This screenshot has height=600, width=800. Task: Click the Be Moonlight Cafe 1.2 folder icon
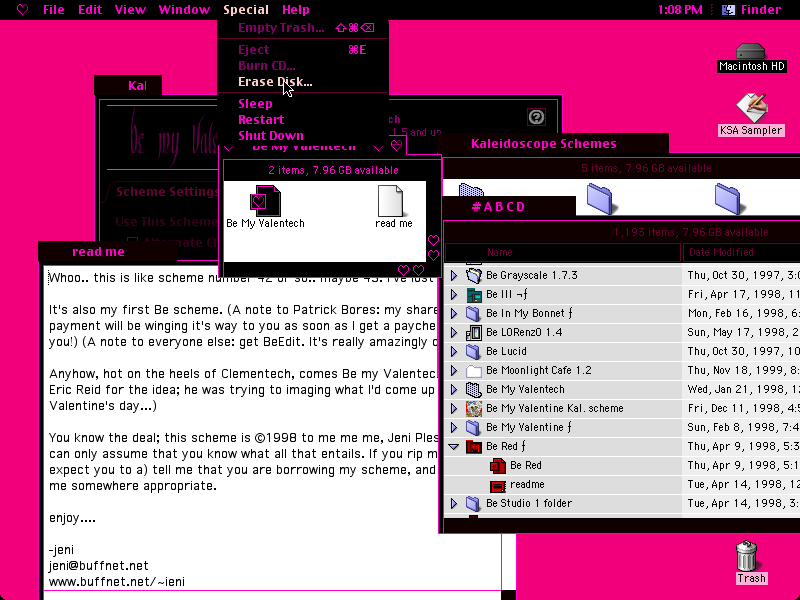474,370
